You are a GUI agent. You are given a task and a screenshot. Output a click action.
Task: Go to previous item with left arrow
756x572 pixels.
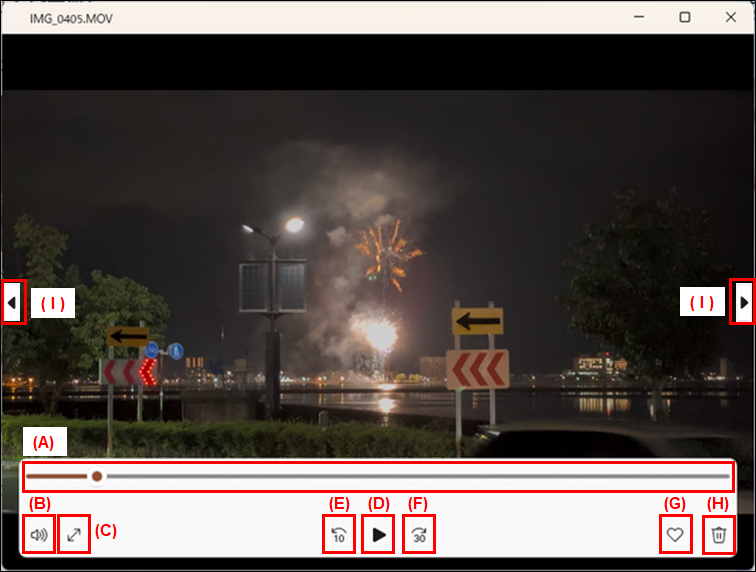(x=12, y=302)
